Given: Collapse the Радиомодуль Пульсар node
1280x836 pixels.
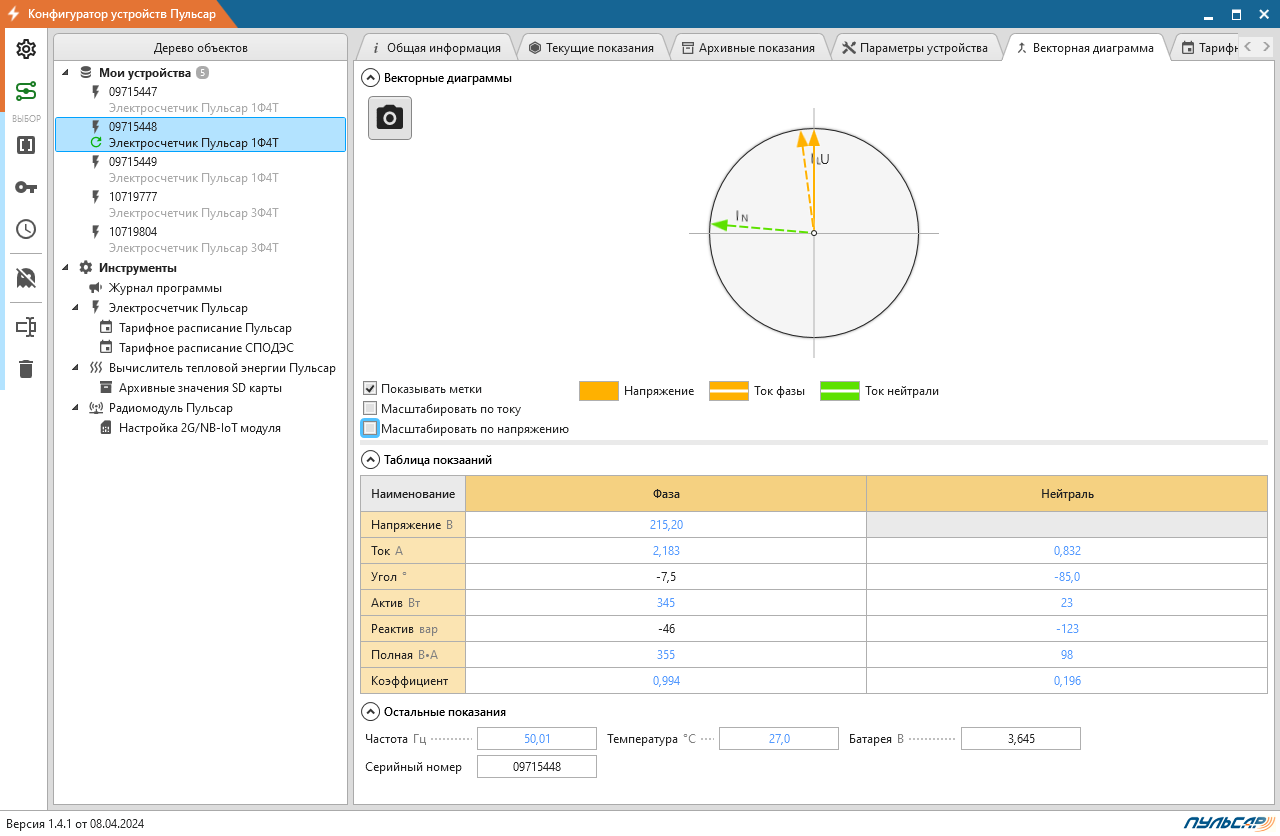Looking at the screenshot, I should [x=76, y=408].
